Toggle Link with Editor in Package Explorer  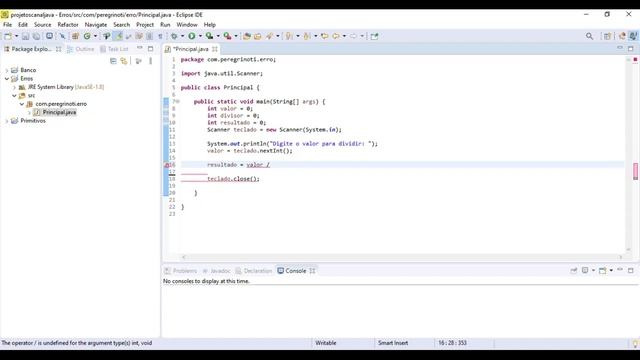(124, 61)
